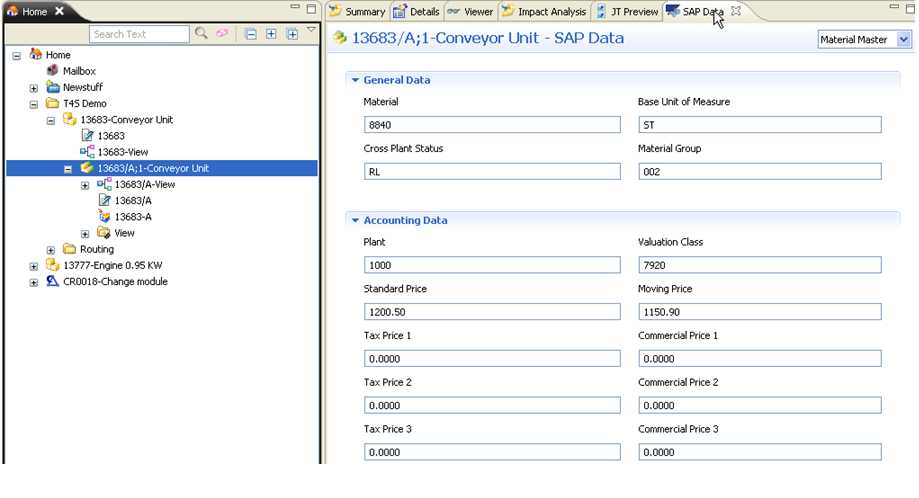The height and width of the screenshot is (498, 919).
Task: Collapse the Home root node
Action: coord(16,56)
